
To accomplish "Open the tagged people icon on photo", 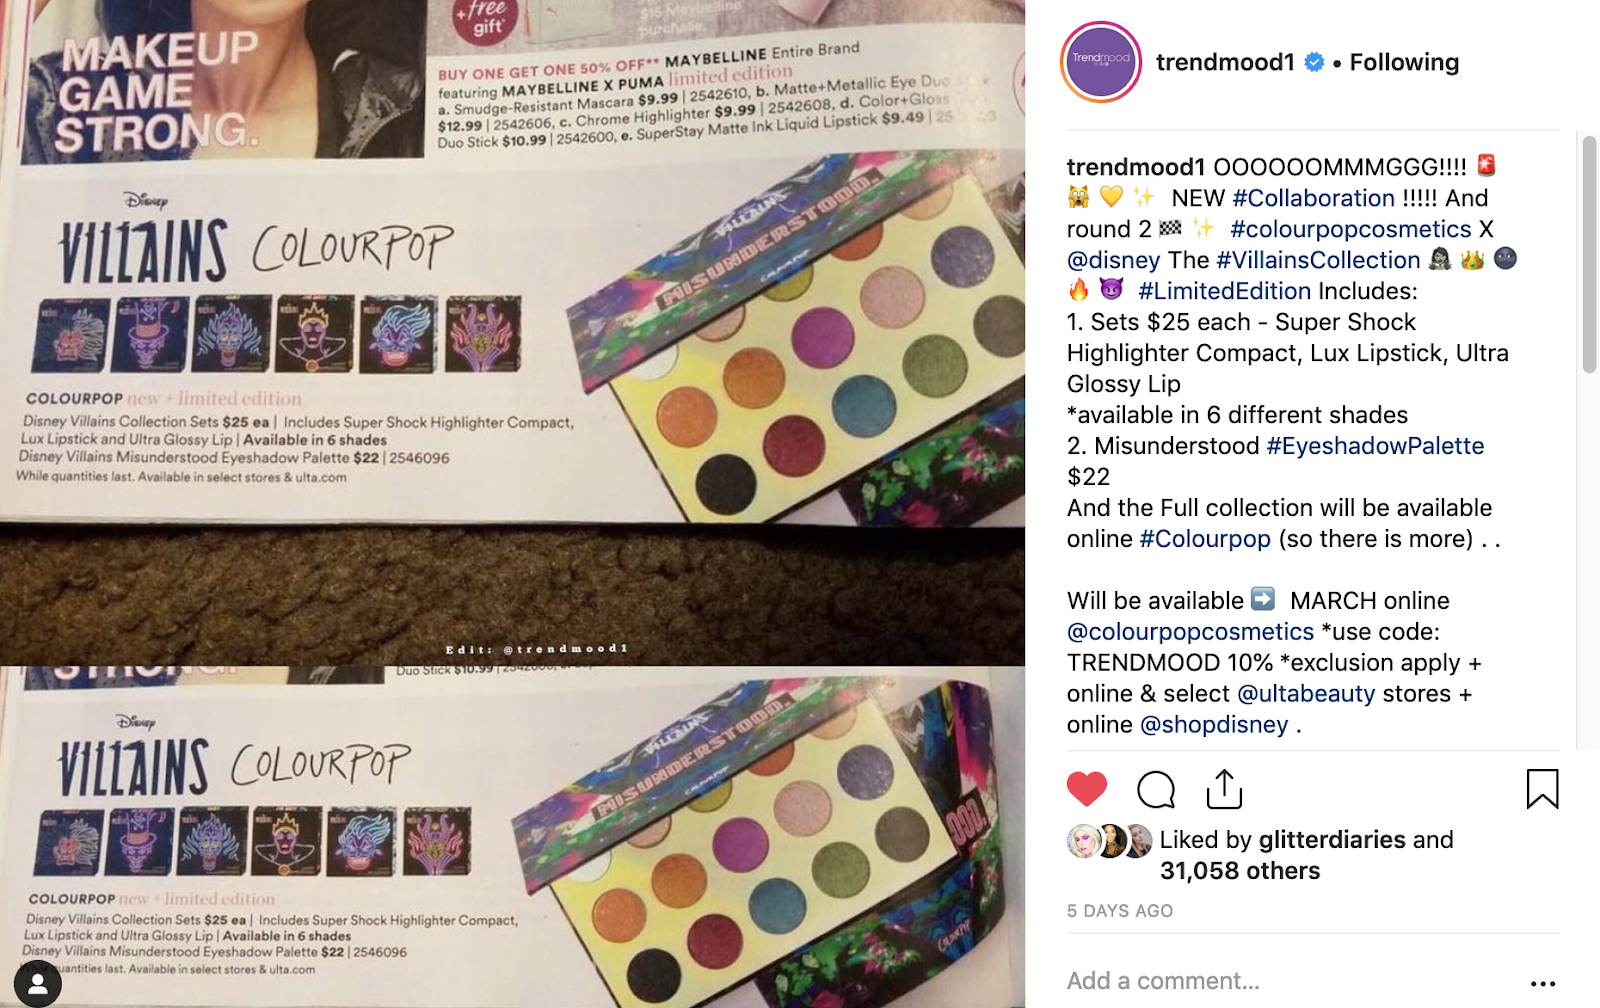I will coord(38,983).
